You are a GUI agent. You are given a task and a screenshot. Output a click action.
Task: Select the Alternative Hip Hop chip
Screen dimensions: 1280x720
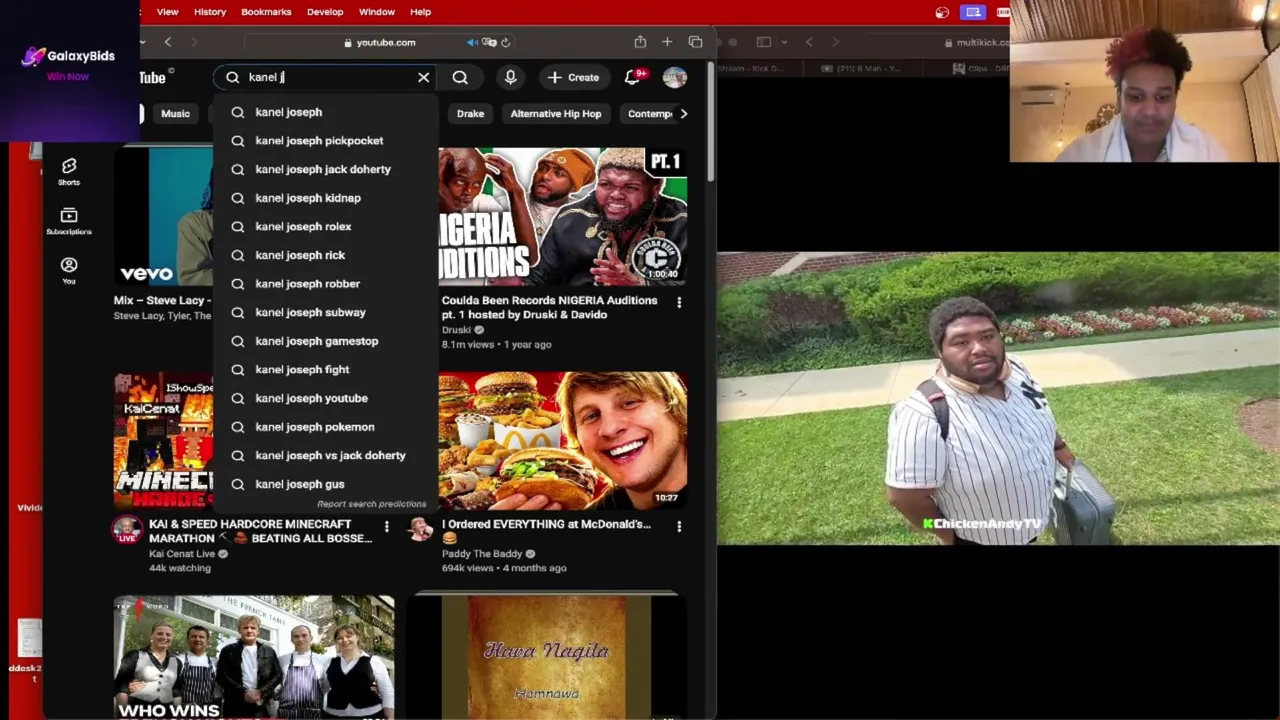click(556, 114)
